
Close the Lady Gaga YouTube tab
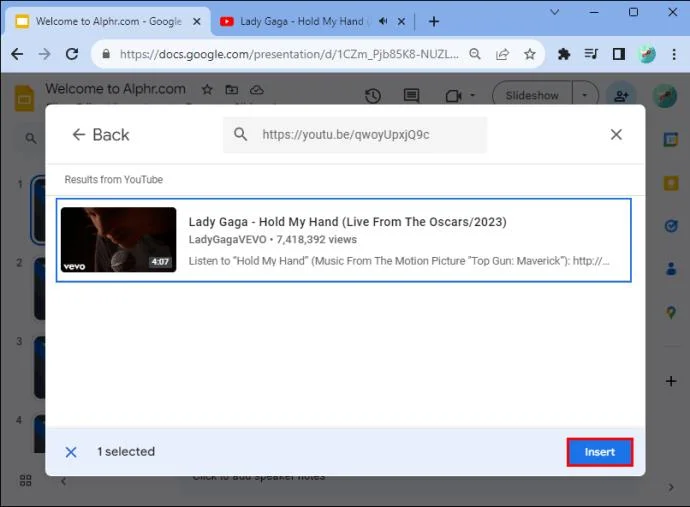(401, 21)
